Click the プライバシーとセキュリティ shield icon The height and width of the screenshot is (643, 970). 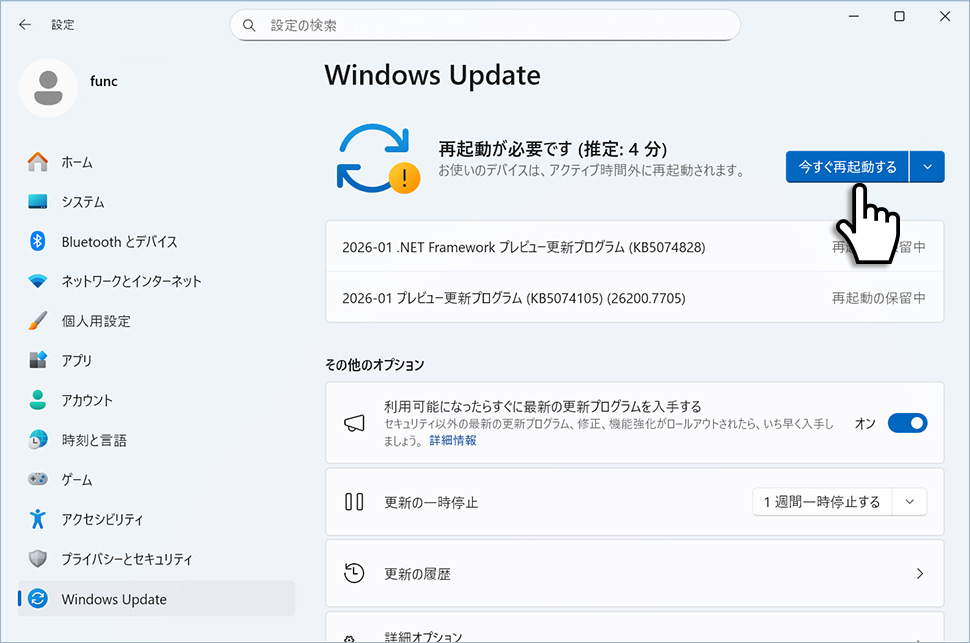pos(38,559)
